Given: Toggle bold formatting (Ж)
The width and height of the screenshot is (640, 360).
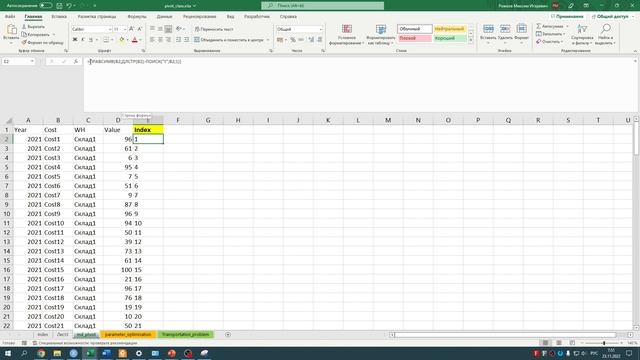Looking at the screenshot, I should coord(75,40).
